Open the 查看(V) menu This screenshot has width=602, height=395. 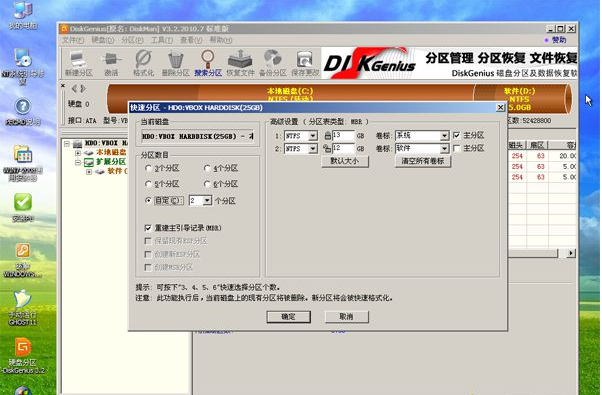click(x=191, y=40)
